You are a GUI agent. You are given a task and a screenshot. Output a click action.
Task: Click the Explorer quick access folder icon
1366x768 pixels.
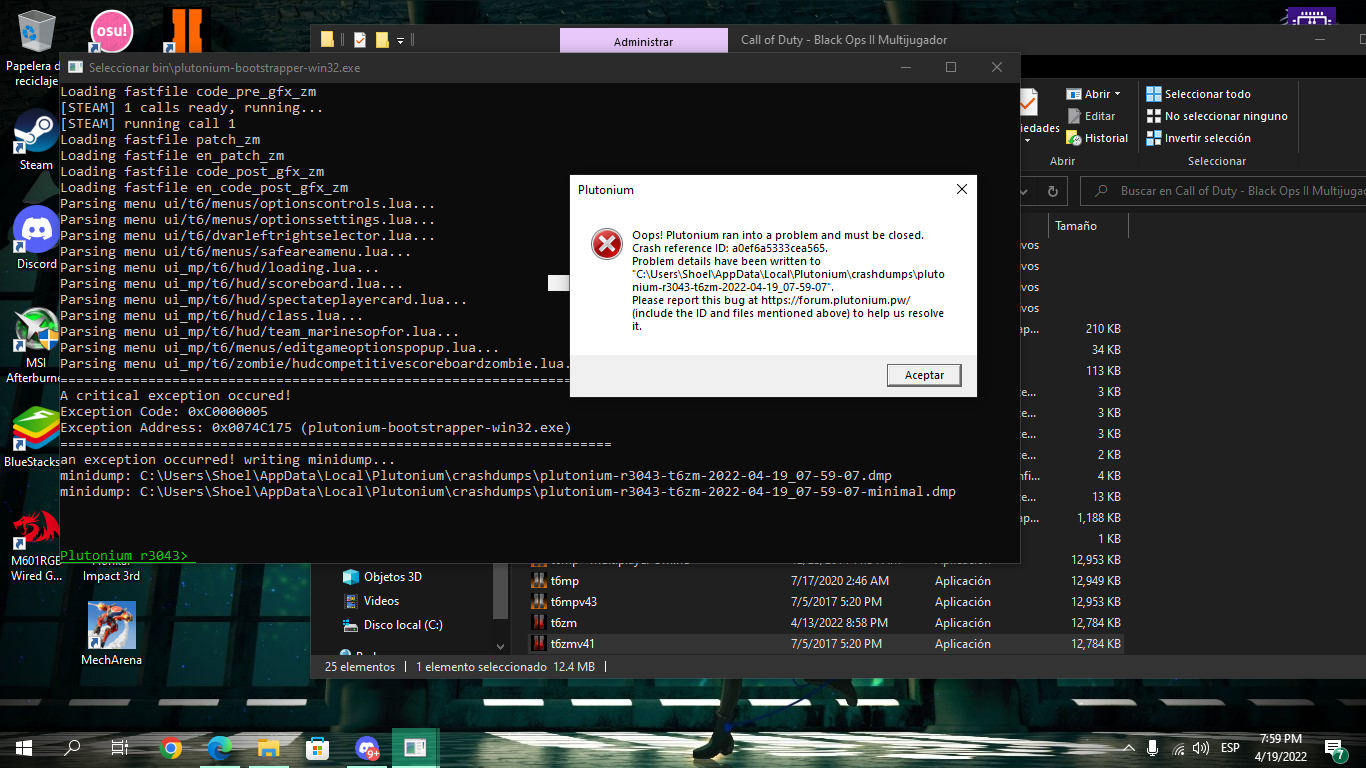tap(327, 40)
